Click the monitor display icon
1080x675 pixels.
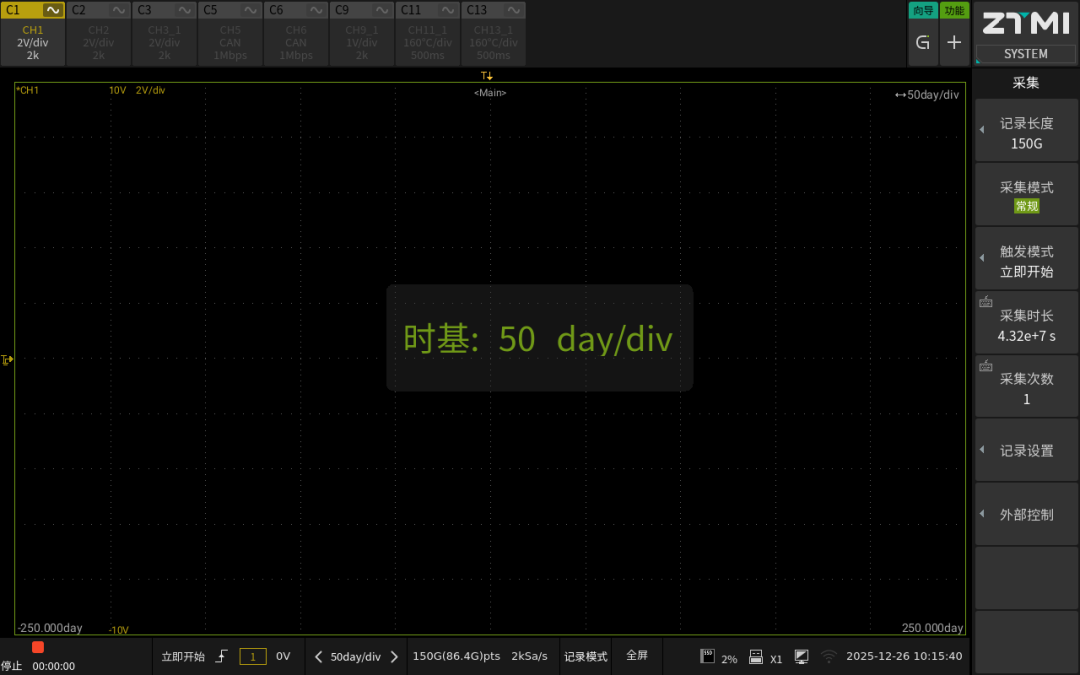click(802, 656)
